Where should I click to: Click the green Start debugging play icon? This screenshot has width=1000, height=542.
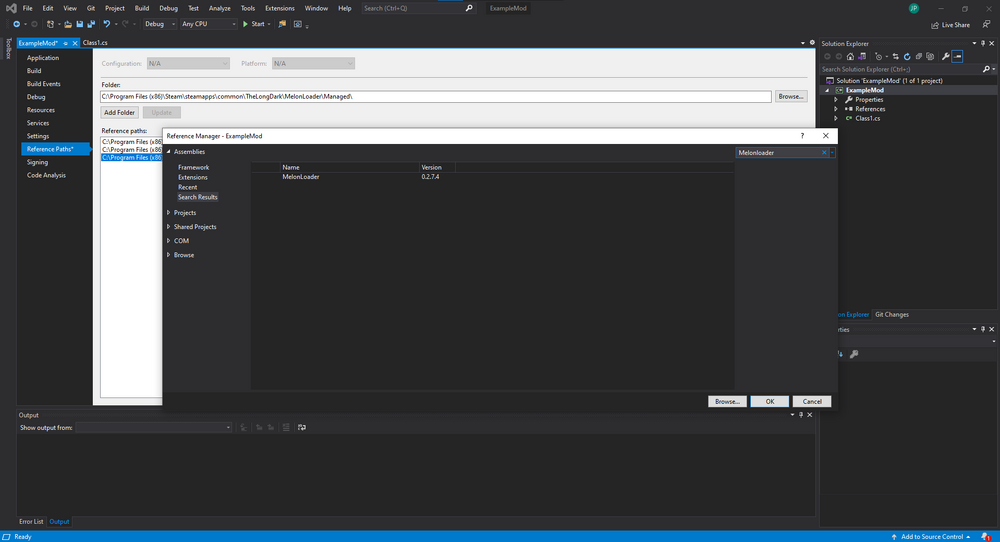246,24
